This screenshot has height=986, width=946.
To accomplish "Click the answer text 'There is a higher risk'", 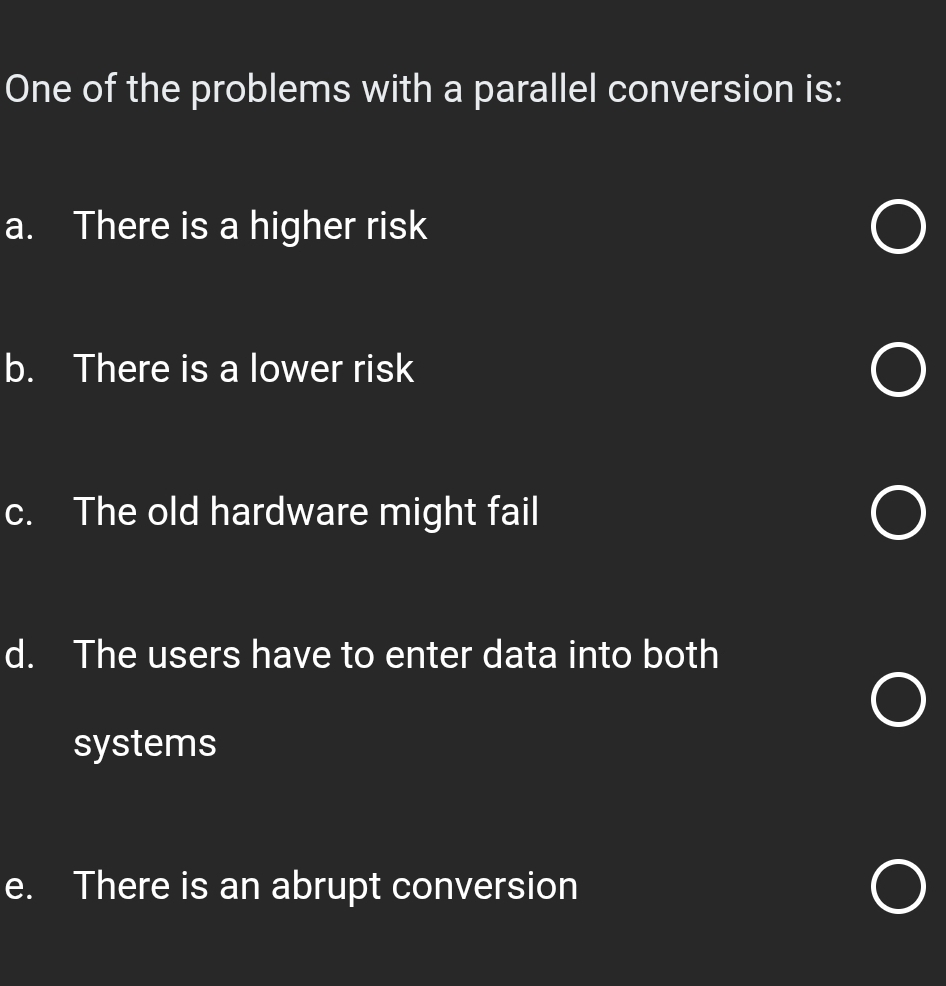I will 250,227.
